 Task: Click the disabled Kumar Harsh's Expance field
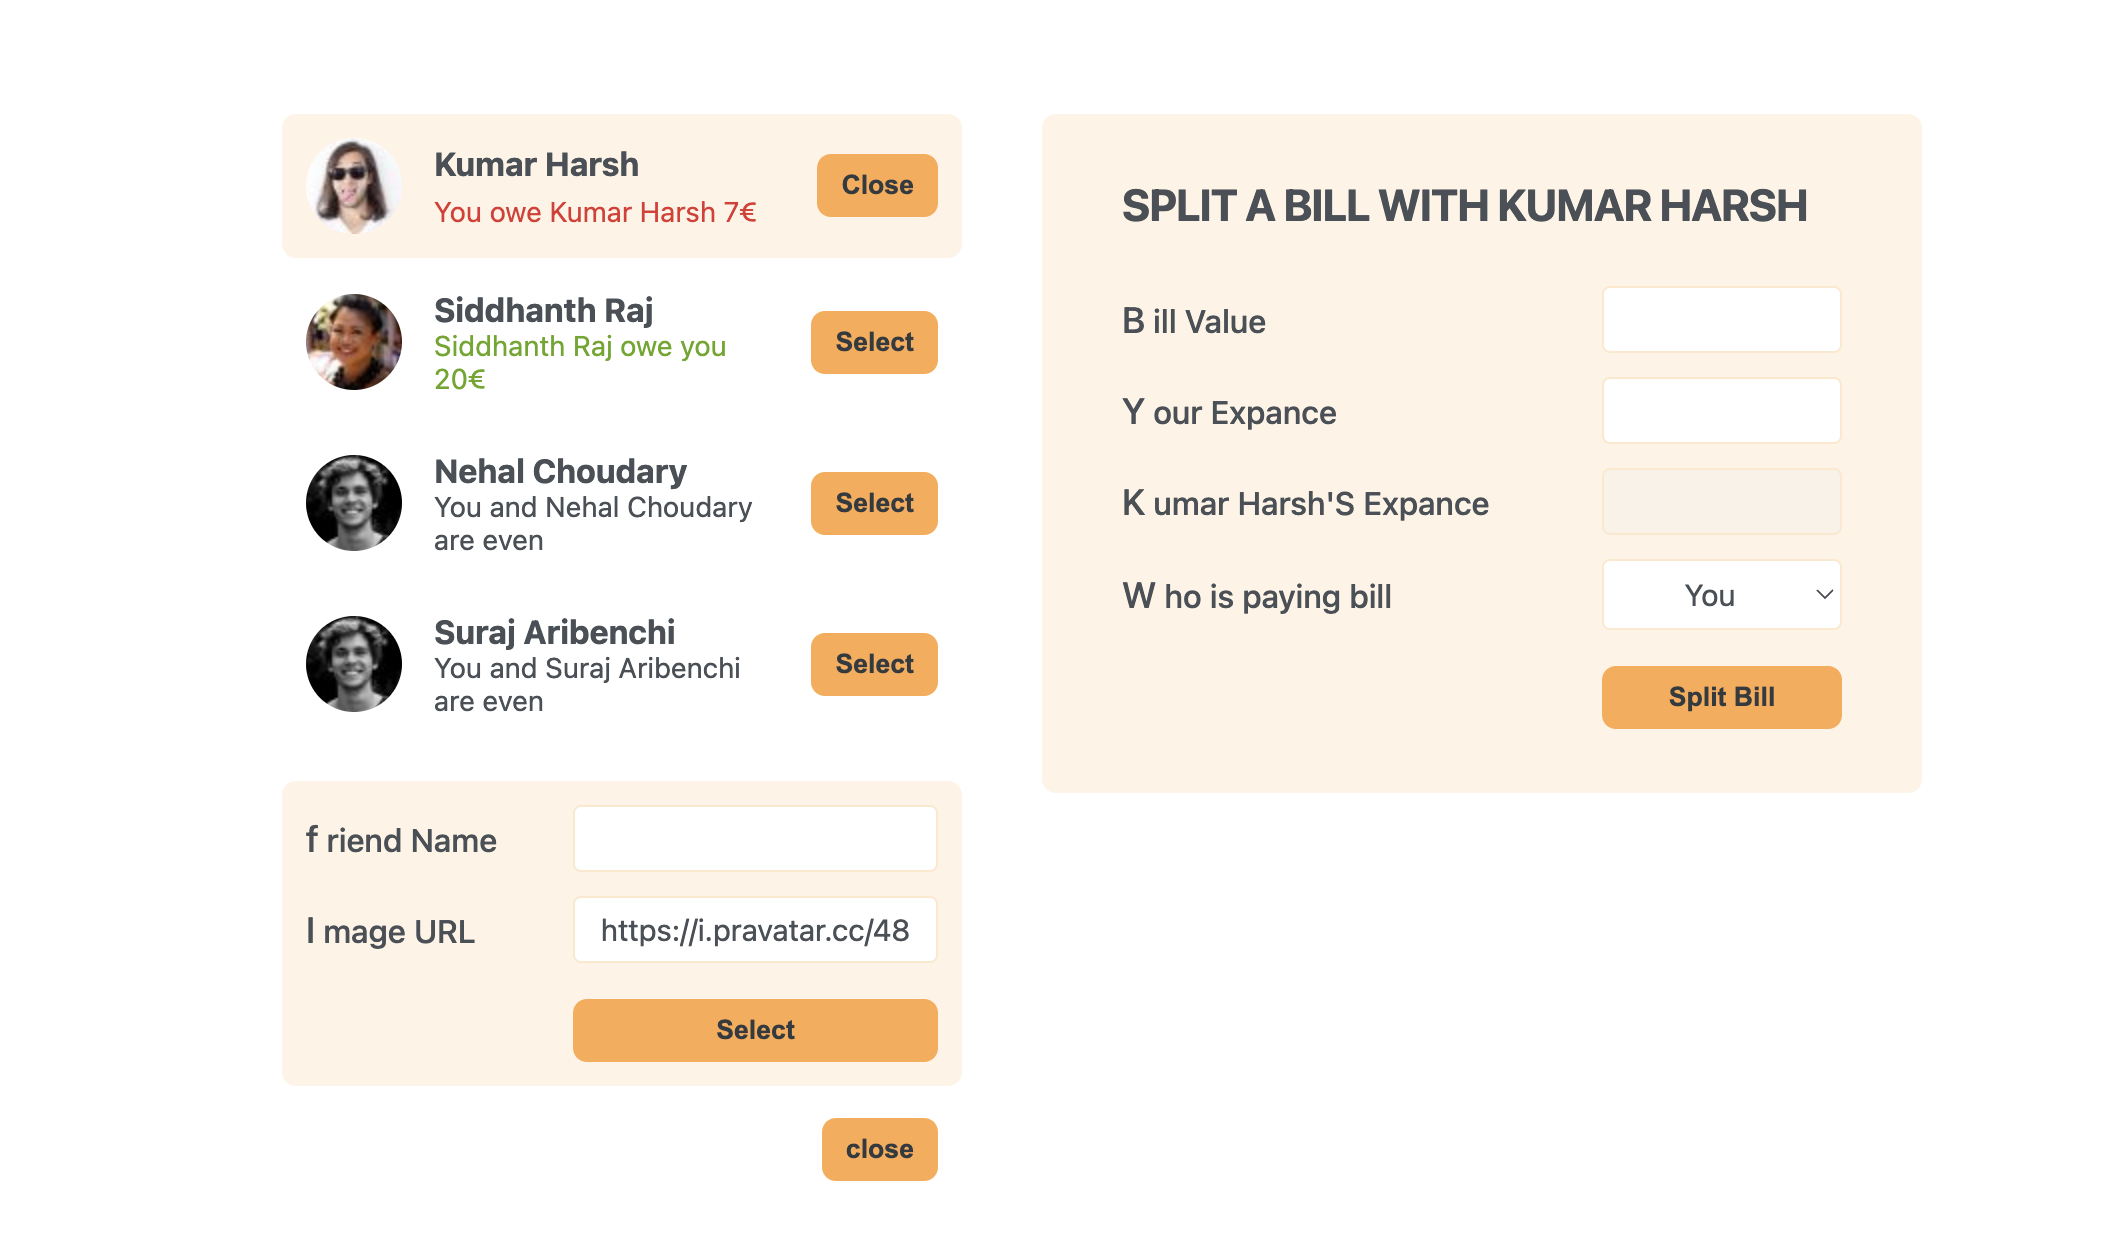[x=1721, y=502]
